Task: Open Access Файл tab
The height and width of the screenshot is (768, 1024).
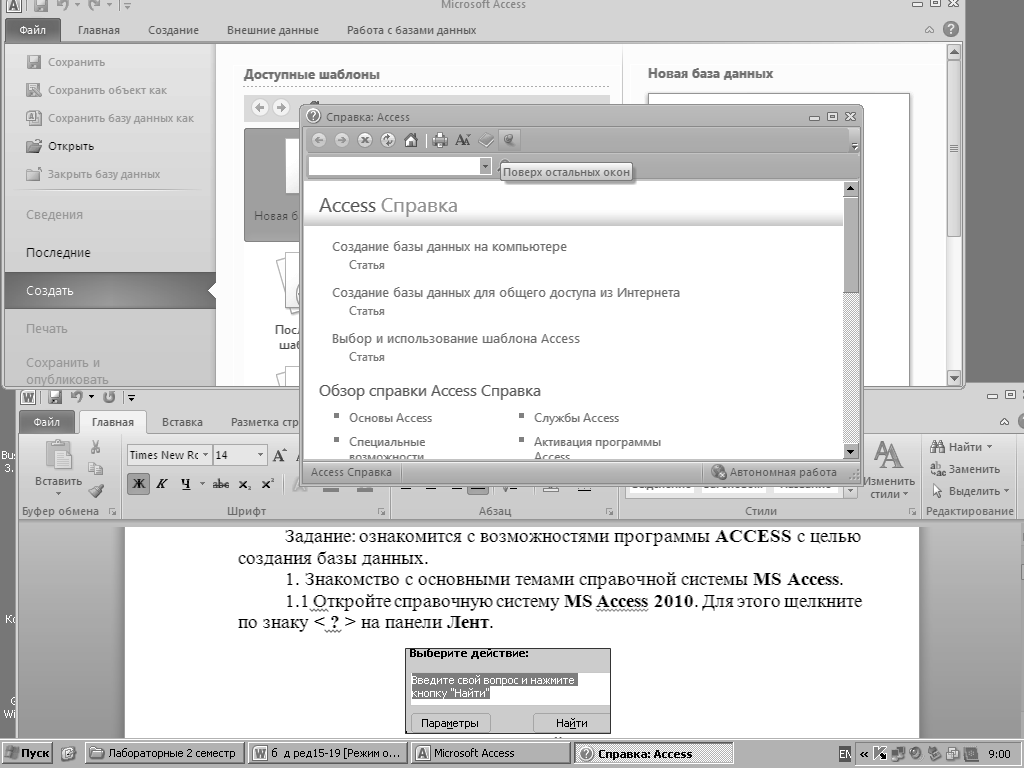Action: [33, 30]
